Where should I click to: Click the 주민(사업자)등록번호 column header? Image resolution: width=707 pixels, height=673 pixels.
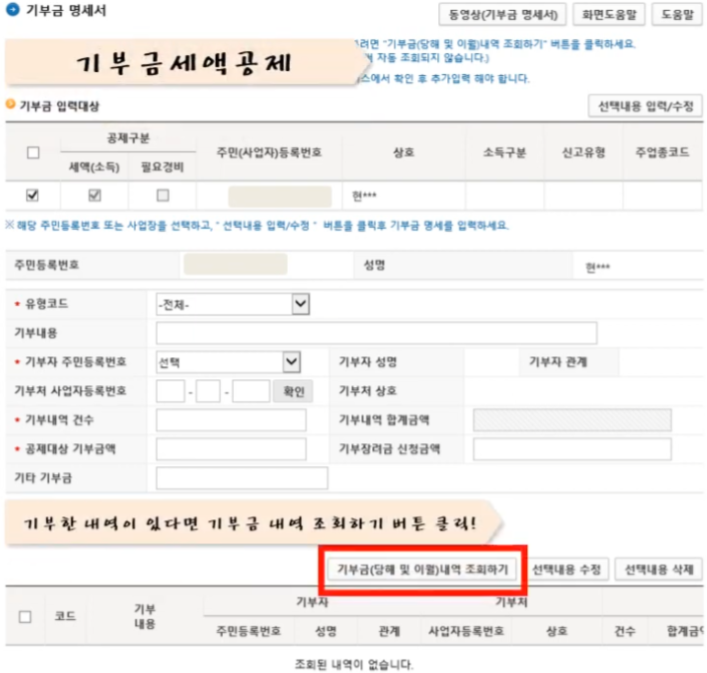pos(269,152)
